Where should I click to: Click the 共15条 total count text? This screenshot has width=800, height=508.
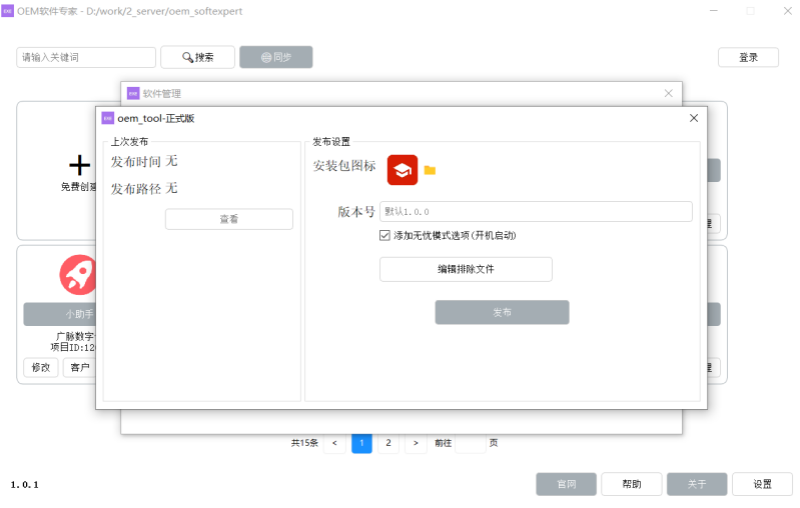305,443
